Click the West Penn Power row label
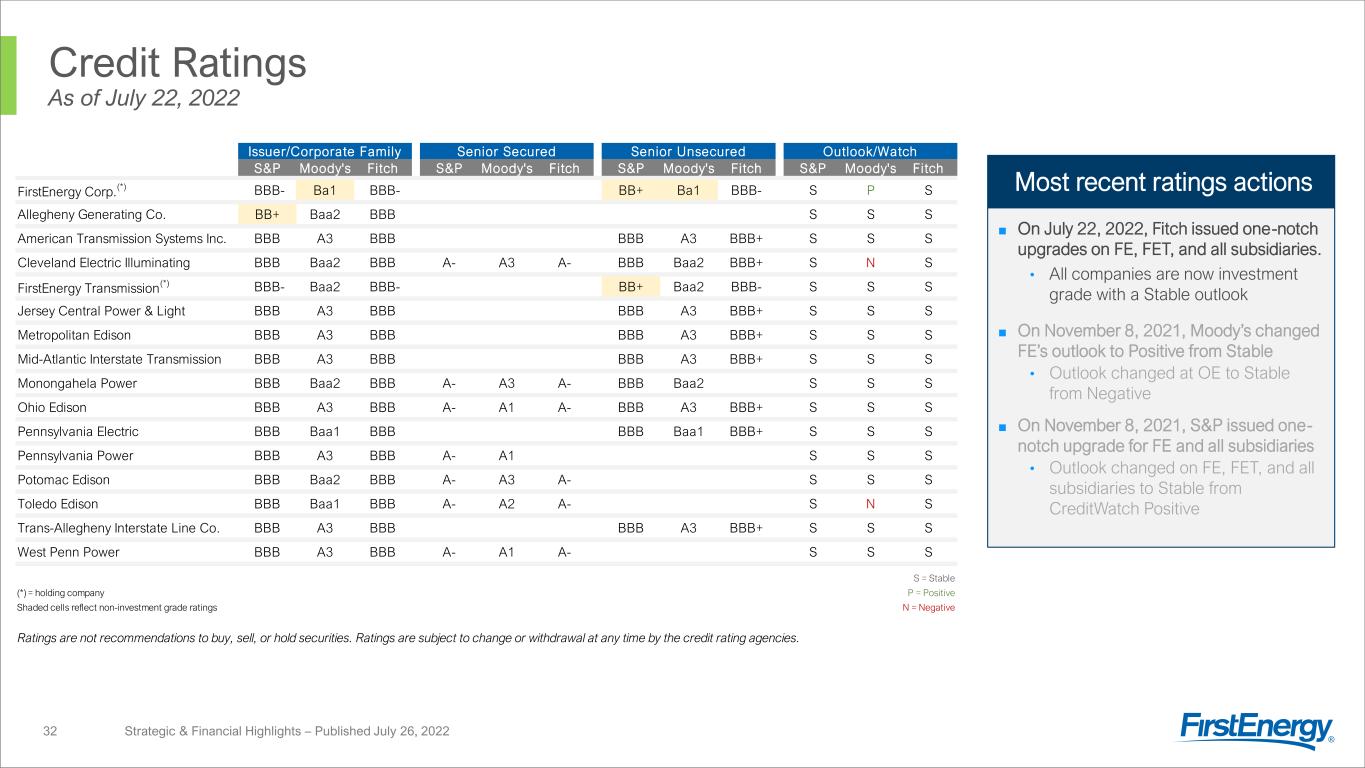Screen dimensions: 1365x768 (x=68, y=552)
